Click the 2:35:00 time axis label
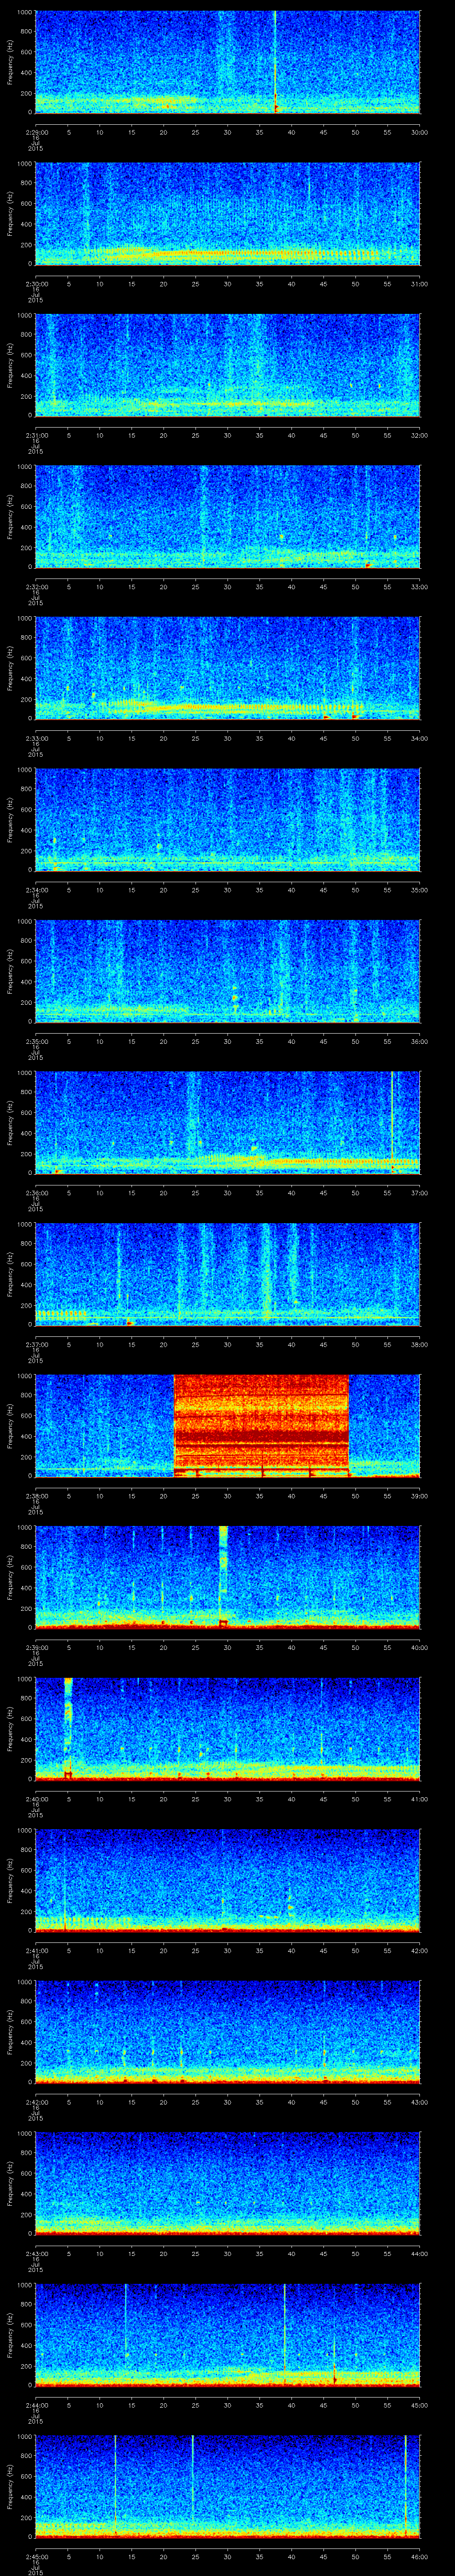The height and width of the screenshot is (2576, 455). click(36, 1041)
